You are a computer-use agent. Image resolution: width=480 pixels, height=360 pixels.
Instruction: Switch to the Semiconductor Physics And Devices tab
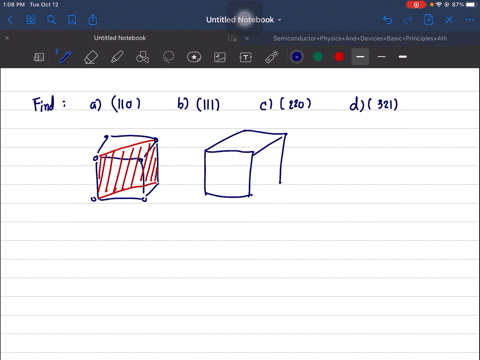pos(360,38)
